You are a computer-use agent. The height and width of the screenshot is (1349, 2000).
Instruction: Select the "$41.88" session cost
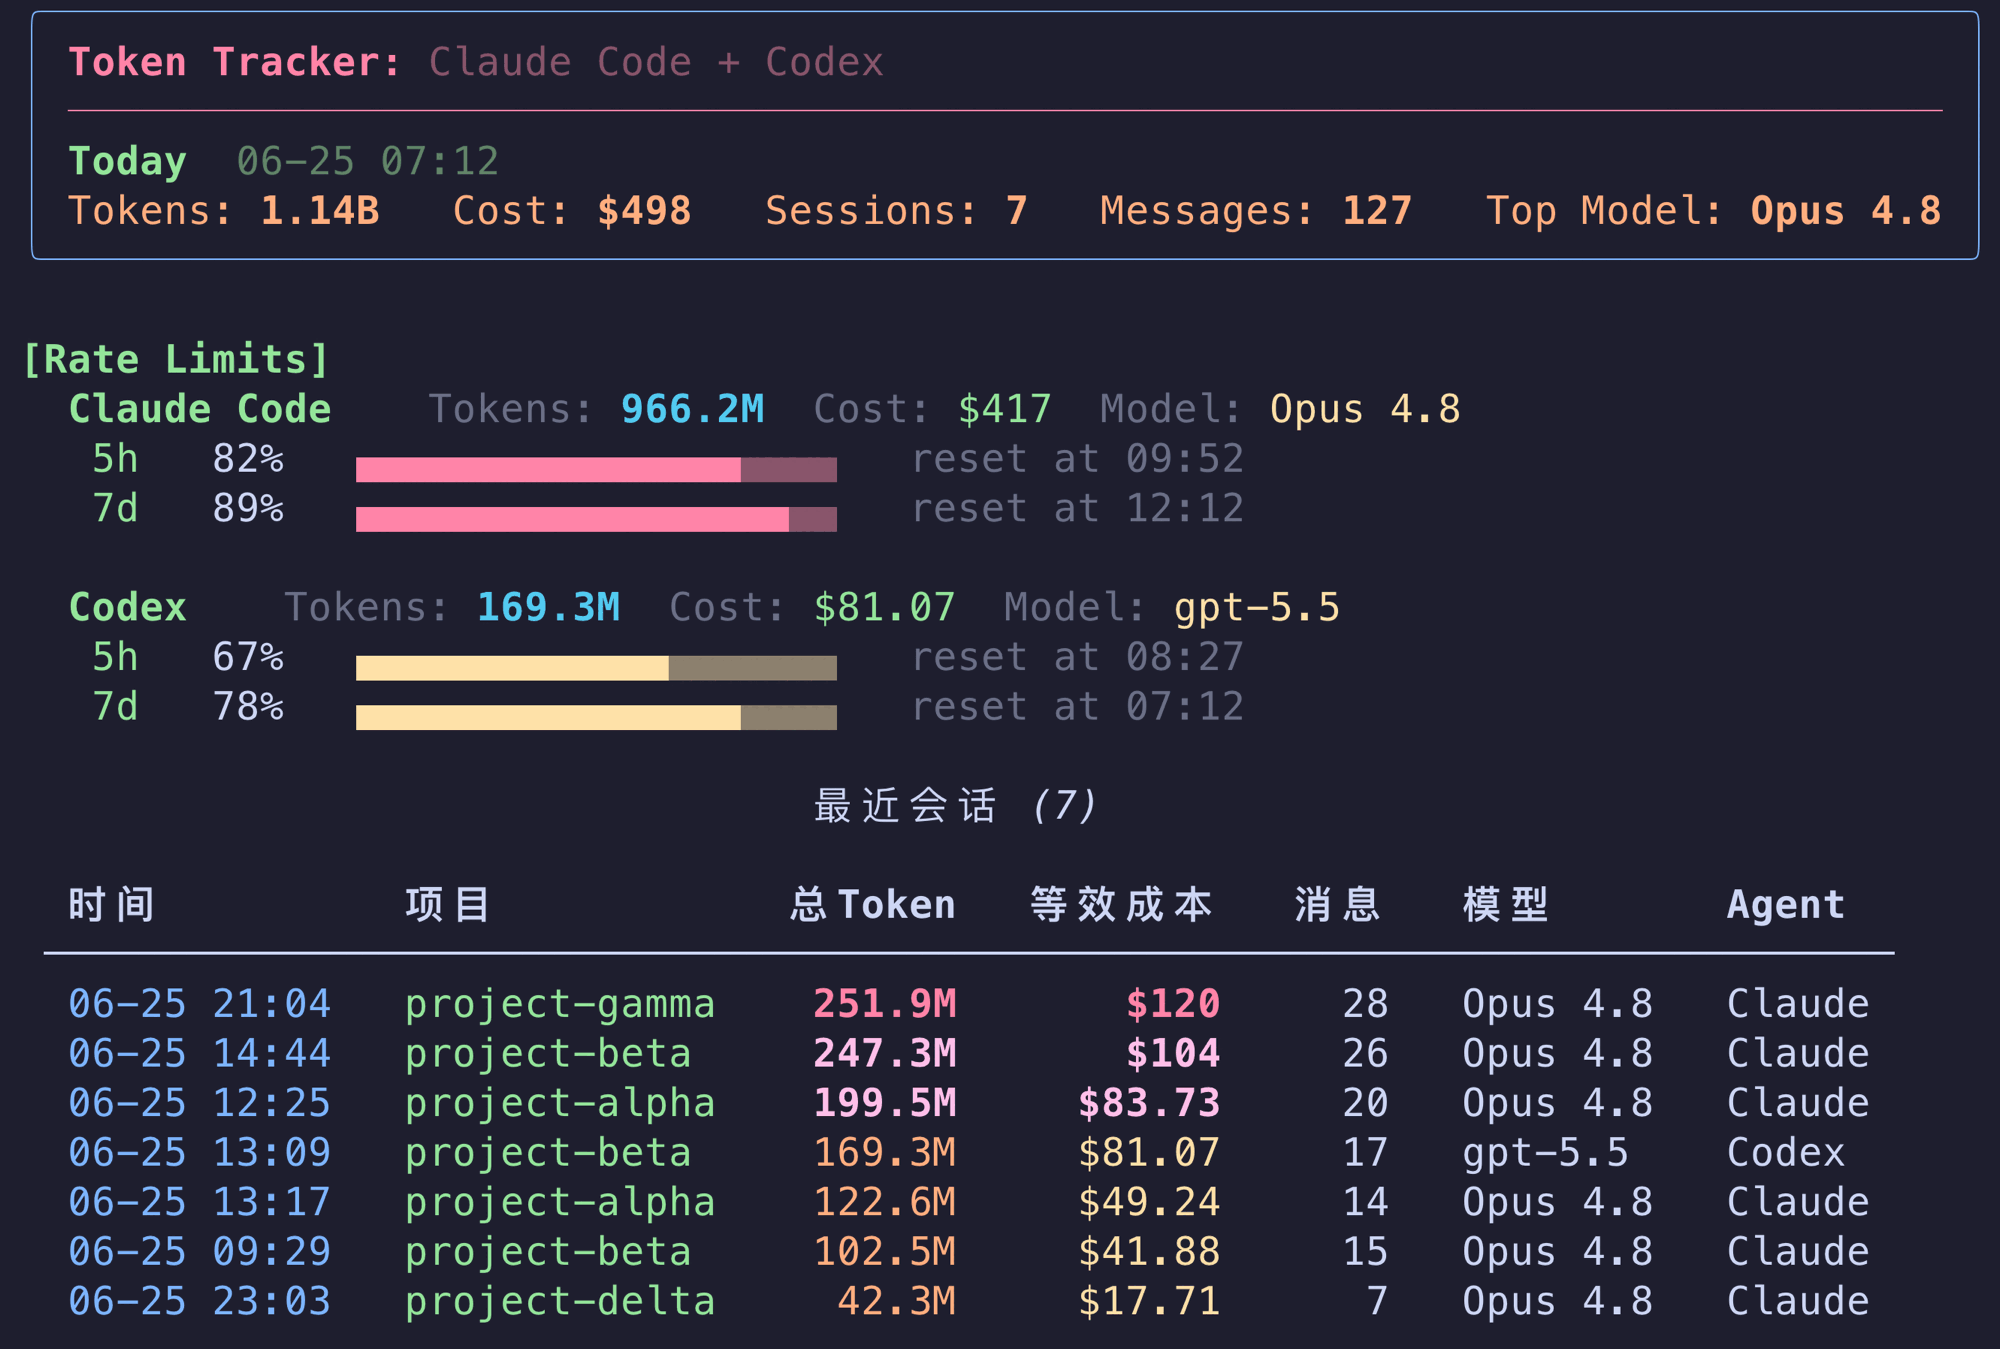click(1149, 1251)
